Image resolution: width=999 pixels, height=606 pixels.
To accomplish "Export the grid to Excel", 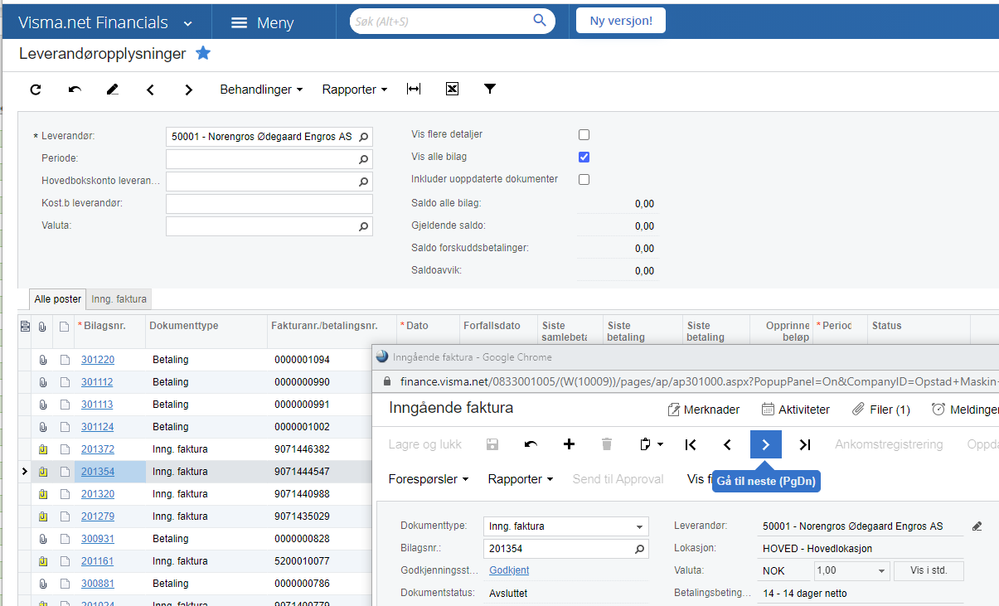I will pyautogui.click(x=452, y=89).
